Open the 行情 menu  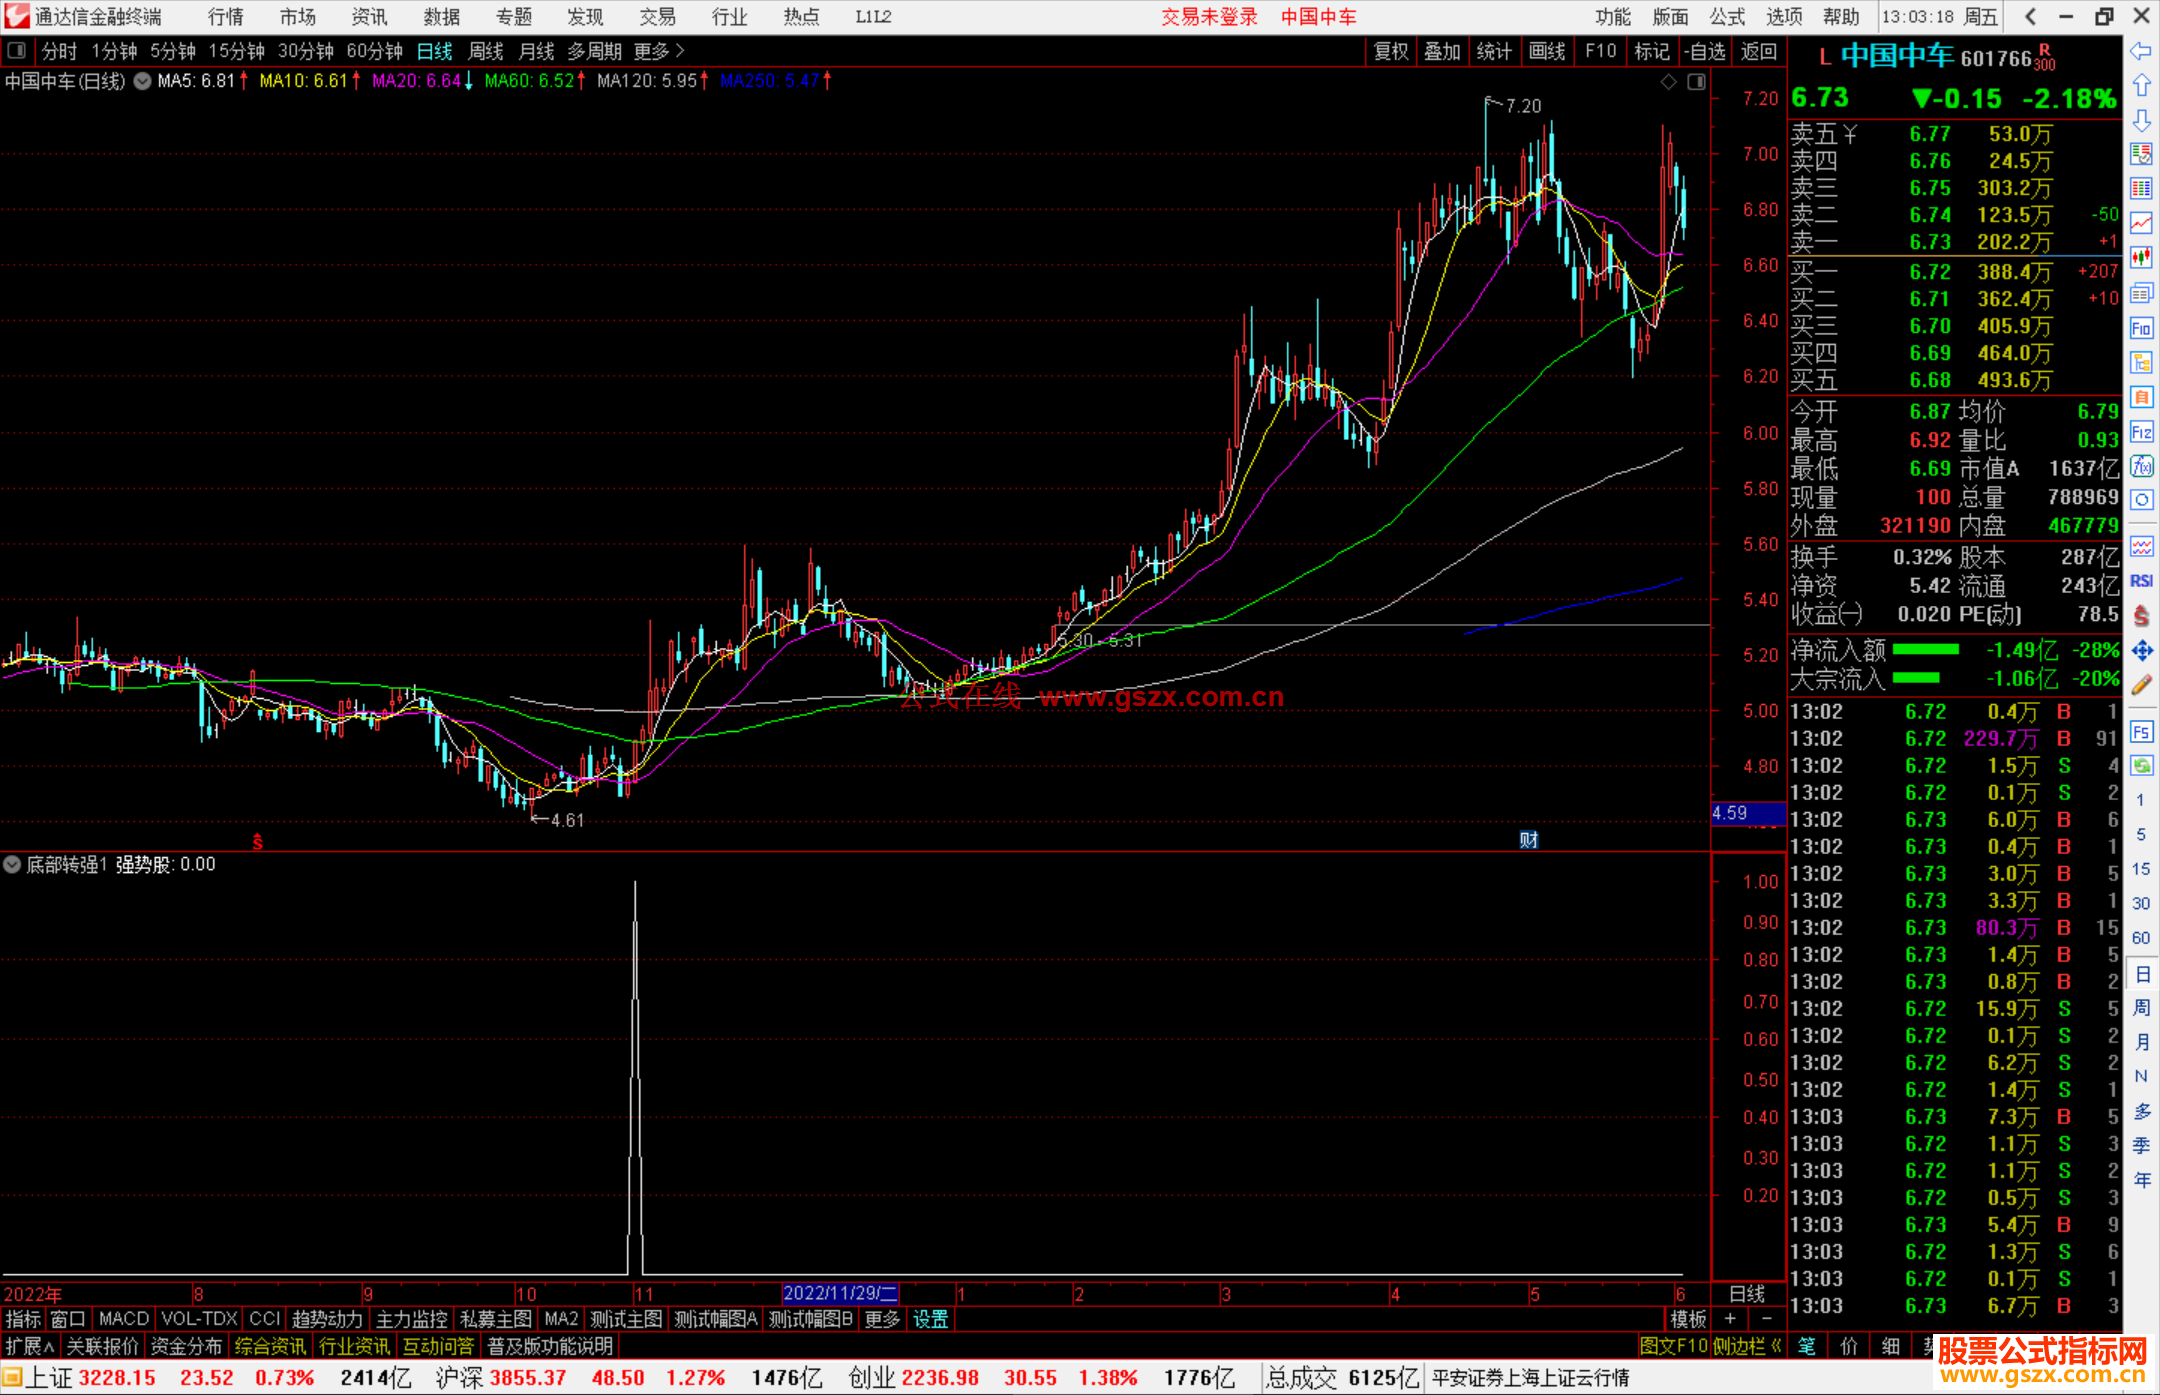pos(225,17)
